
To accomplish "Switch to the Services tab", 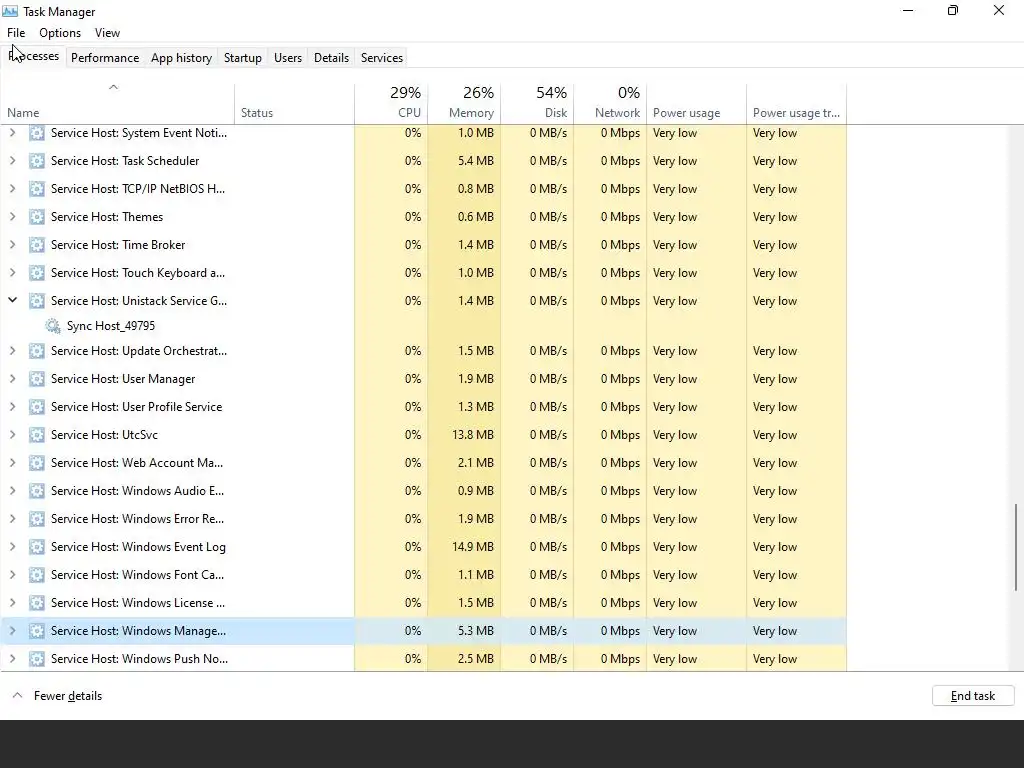I will 382,57.
